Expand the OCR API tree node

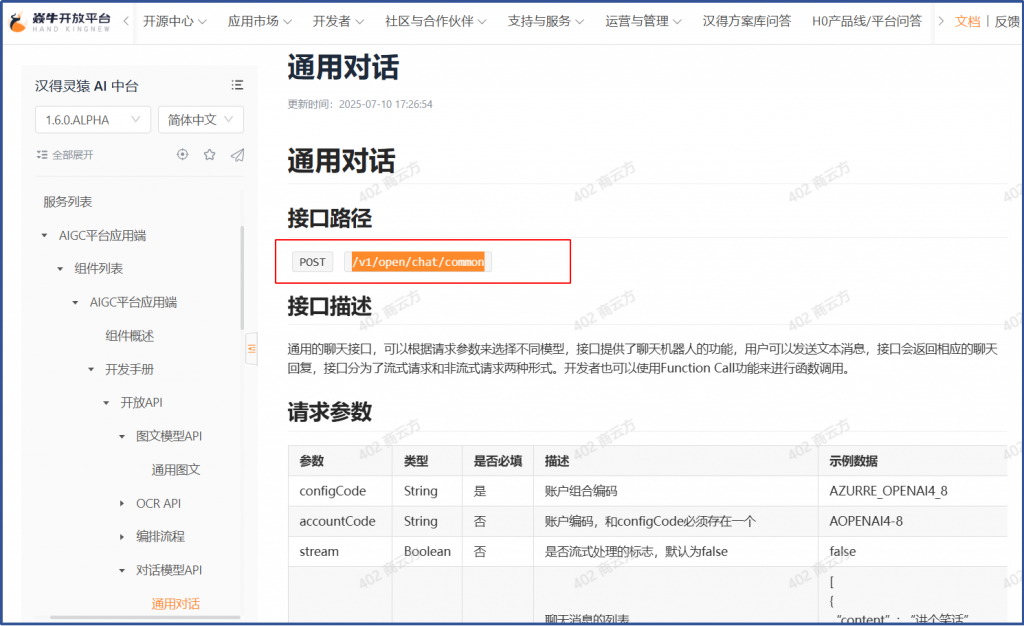[x=123, y=503]
